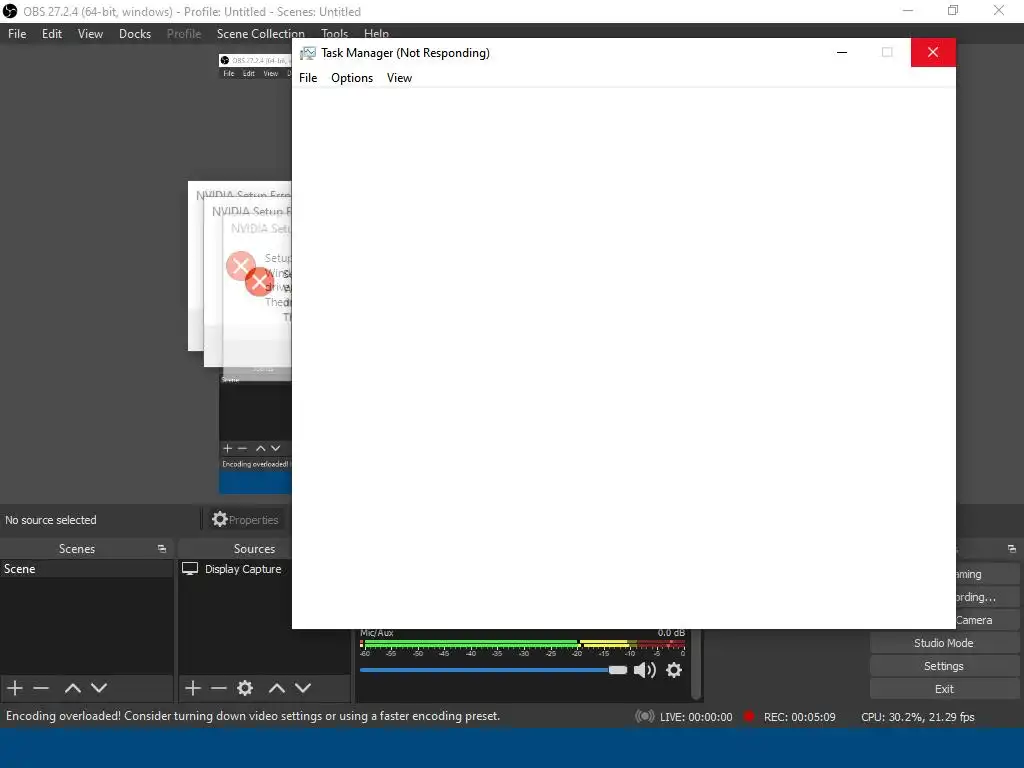Remove selected scene with minus icon

point(41,688)
